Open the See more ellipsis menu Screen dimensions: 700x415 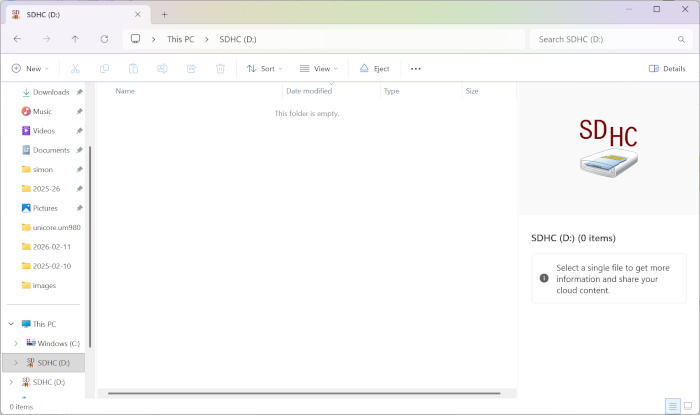(x=416, y=69)
